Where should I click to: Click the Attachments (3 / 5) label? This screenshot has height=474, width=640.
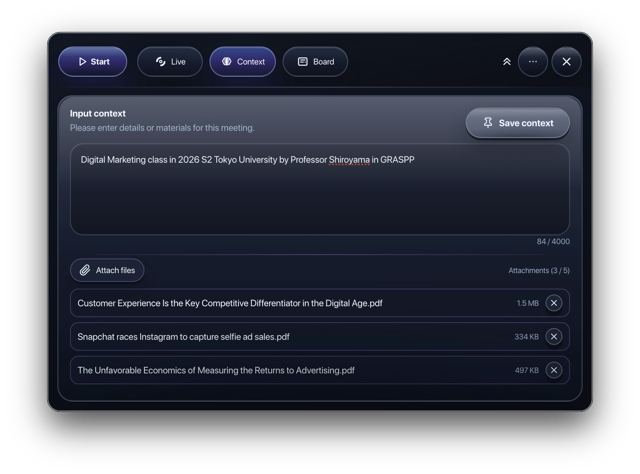tap(539, 270)
